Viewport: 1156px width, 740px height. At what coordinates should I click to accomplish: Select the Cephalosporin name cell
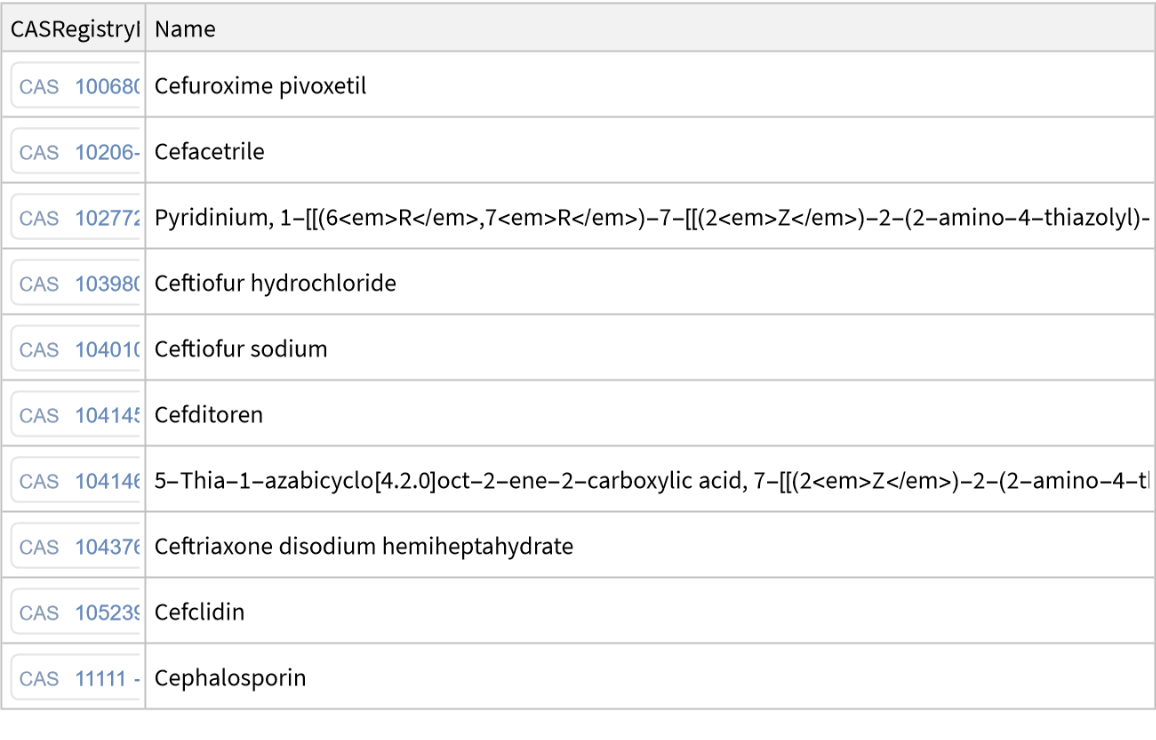(230, 678)
